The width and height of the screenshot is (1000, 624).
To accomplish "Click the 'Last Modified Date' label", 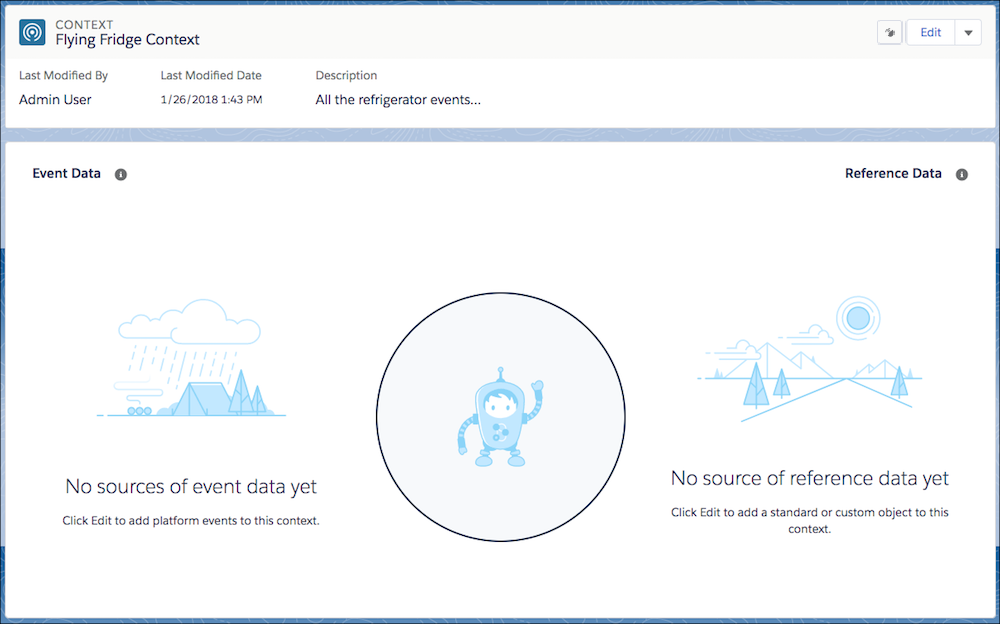I will pyautogui.click(x=211, y=75).
